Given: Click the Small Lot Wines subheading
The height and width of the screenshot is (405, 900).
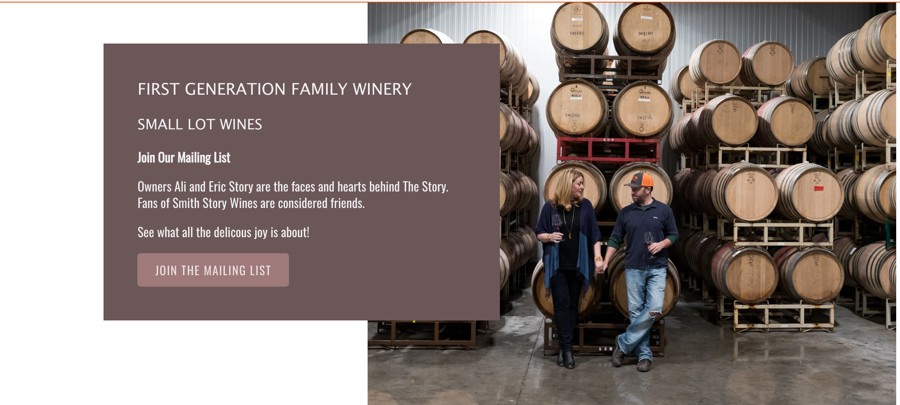Looking at the screenshot, I should 200,125.
